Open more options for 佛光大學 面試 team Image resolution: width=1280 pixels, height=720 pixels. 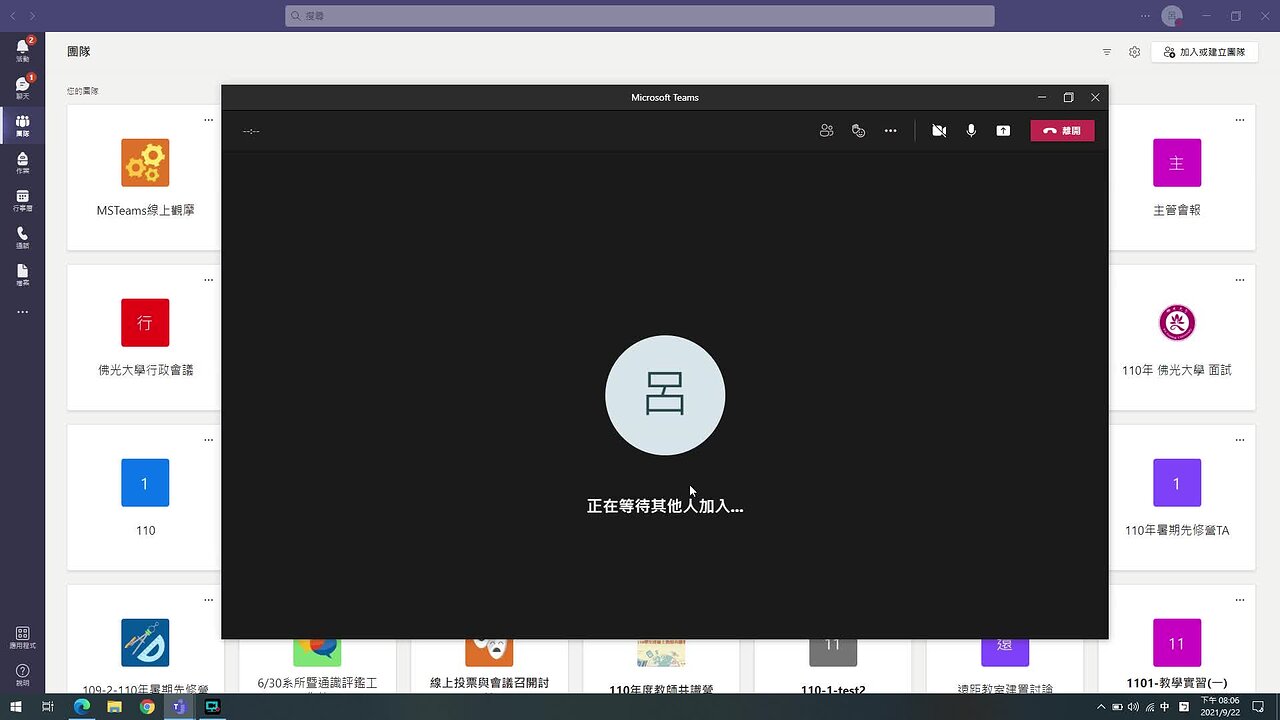tap(1240, 280)
